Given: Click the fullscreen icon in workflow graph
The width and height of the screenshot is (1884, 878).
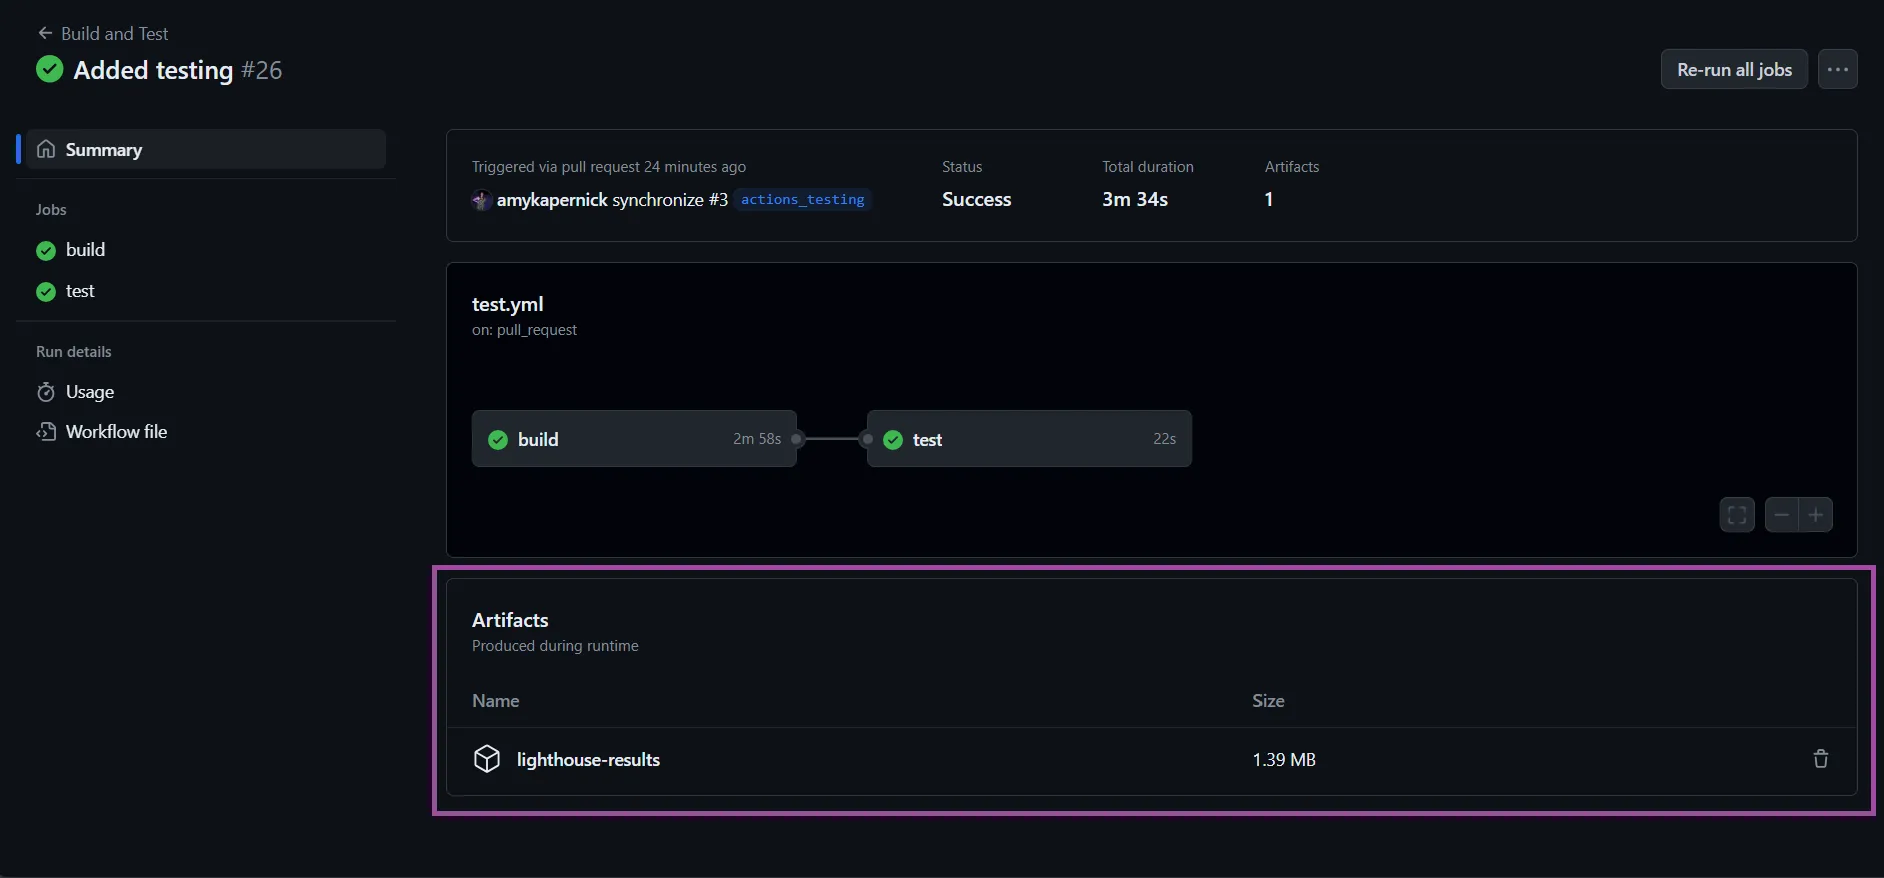Looking at the screenshot, I should [x=1737, y=515].
